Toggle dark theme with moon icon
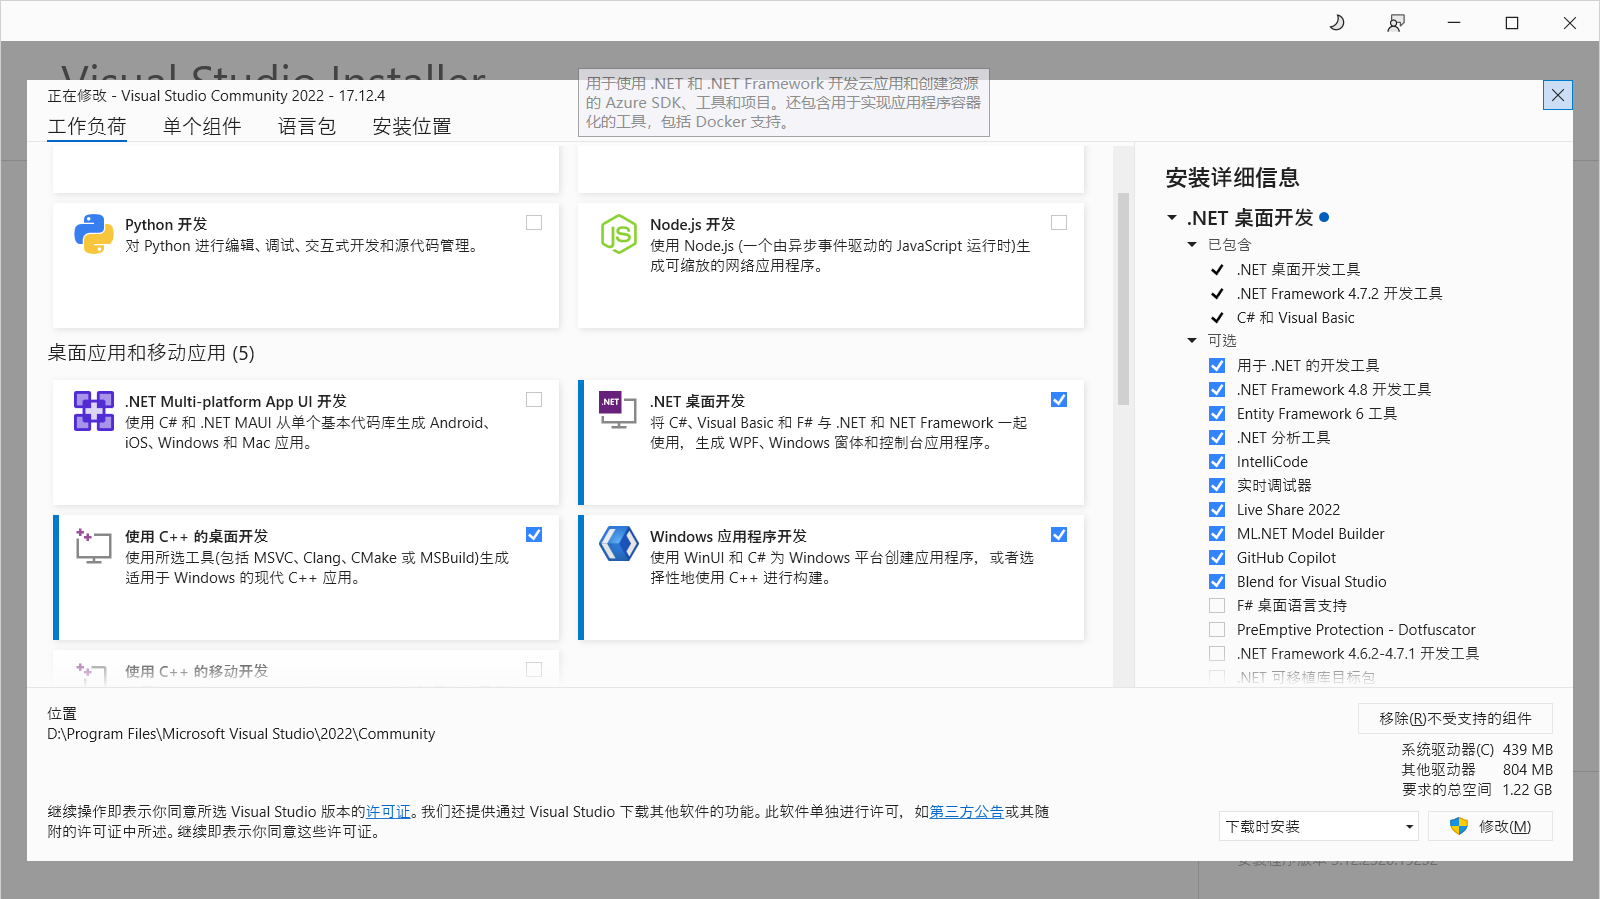The height and width of the screenshot is (899, 1600). pos(1337,22)
